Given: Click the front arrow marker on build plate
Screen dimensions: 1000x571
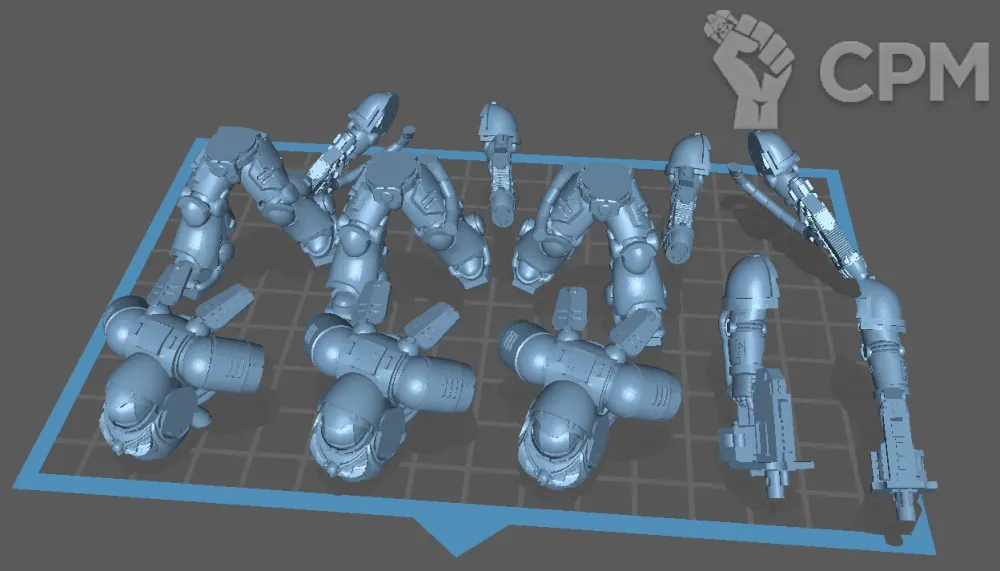Looking at the screenshot, I should 456,532.
